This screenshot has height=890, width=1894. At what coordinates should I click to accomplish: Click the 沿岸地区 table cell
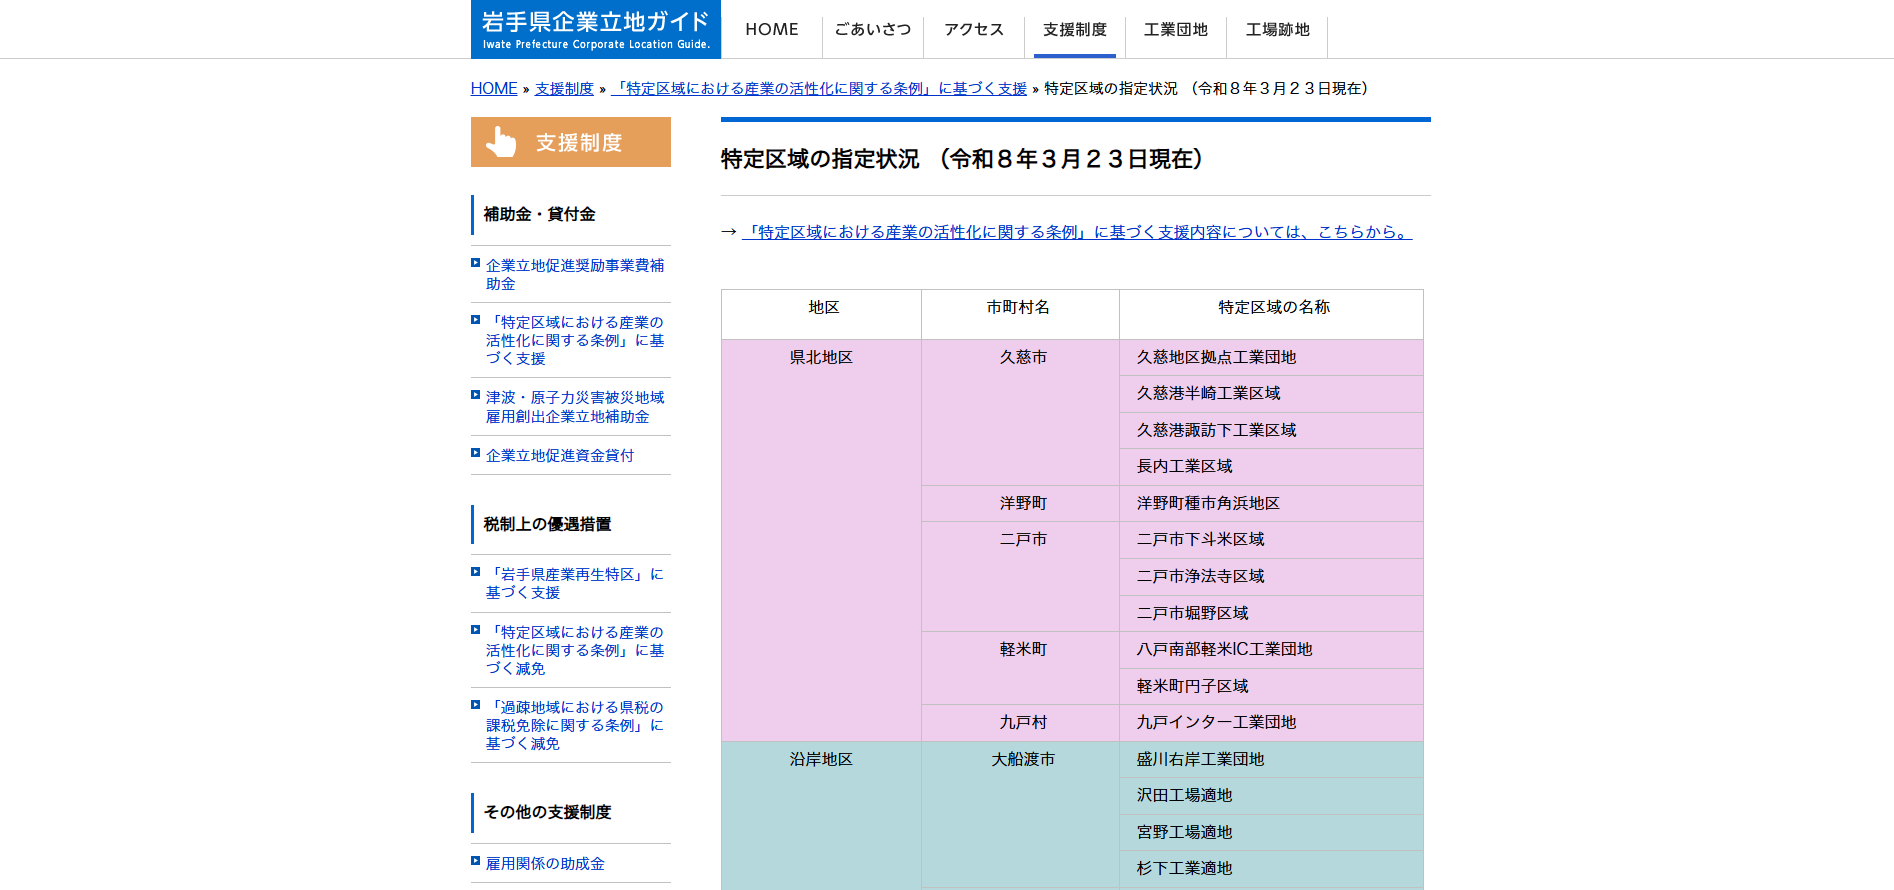click(x=822, y=815)
